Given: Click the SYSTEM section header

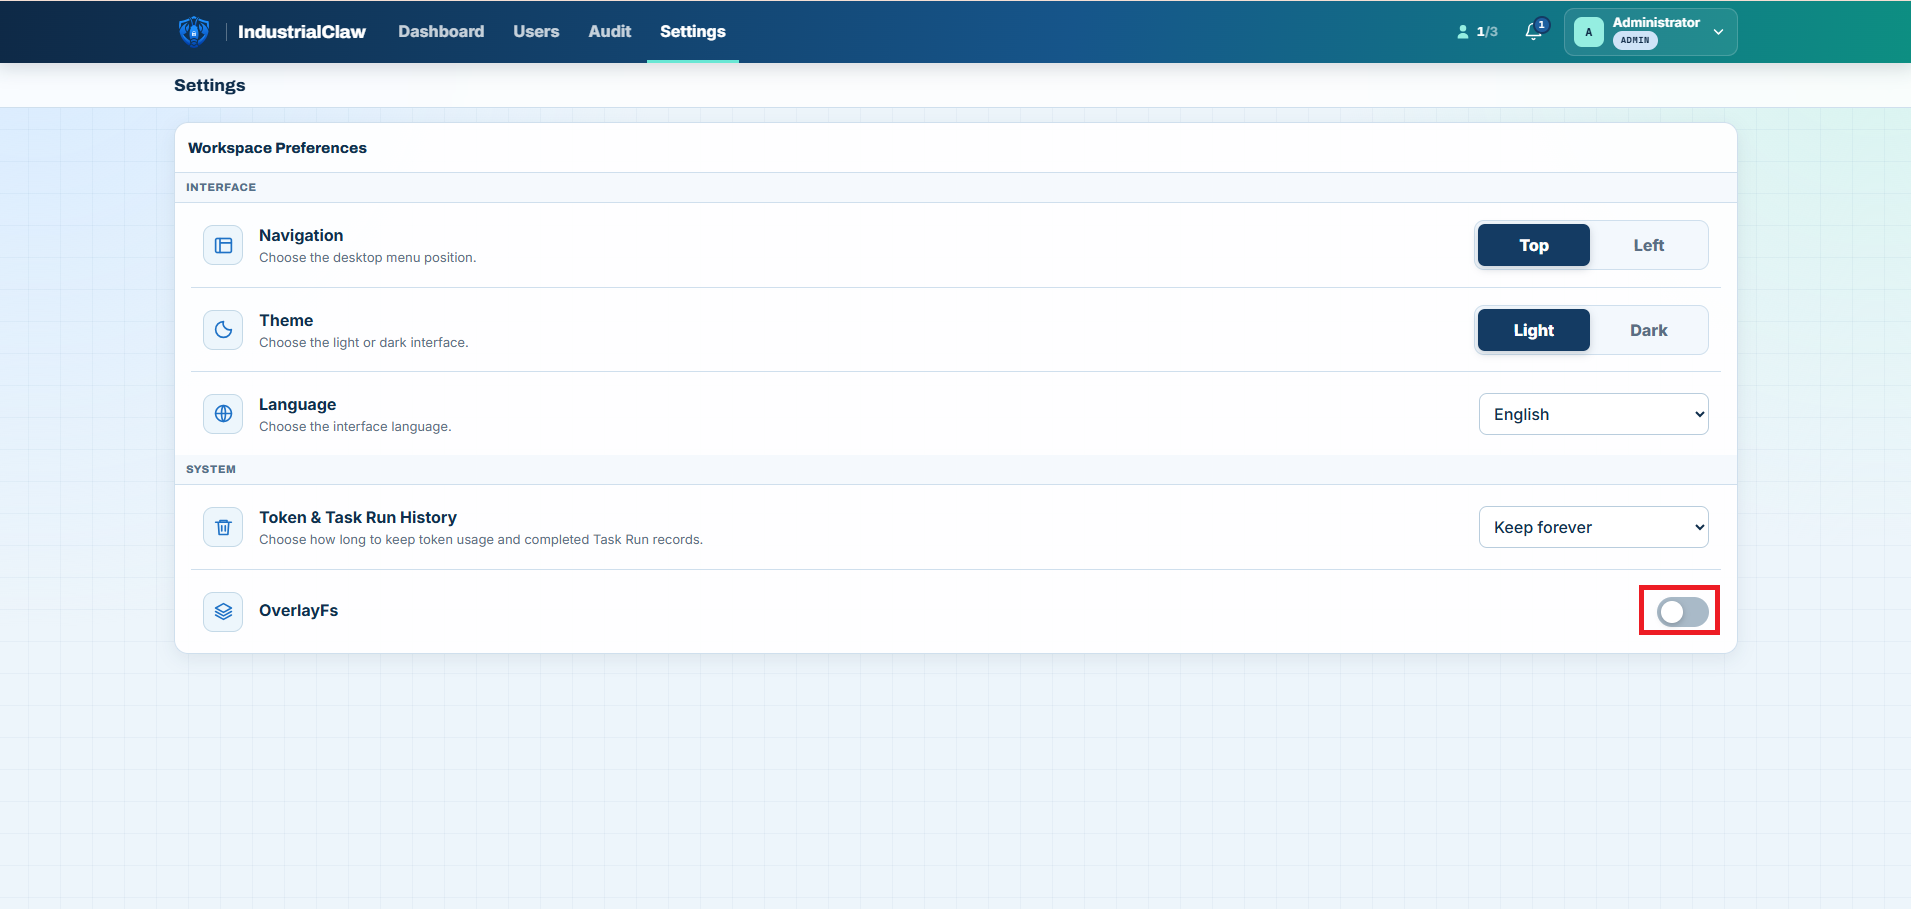Looking at the screenshot, I should 211,469.
